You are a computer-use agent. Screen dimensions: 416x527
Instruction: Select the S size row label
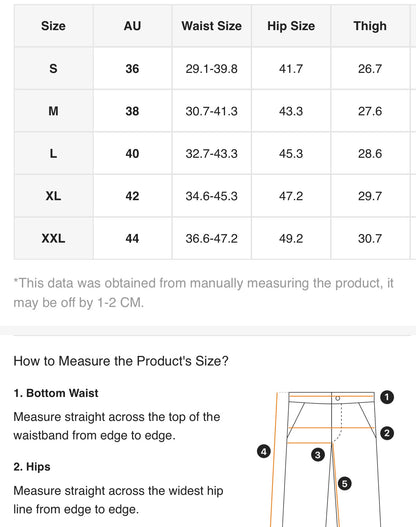tap(53, 69)
